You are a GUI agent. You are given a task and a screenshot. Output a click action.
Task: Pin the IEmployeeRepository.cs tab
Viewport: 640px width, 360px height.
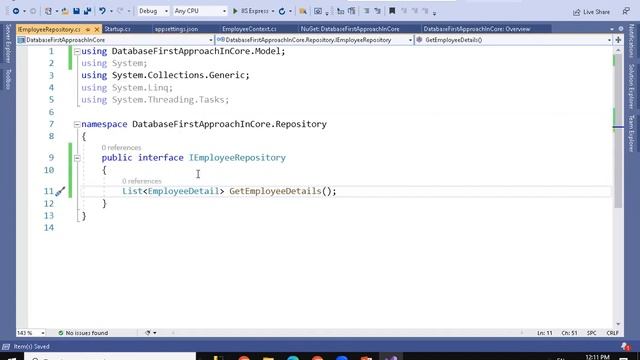[88, 29]
